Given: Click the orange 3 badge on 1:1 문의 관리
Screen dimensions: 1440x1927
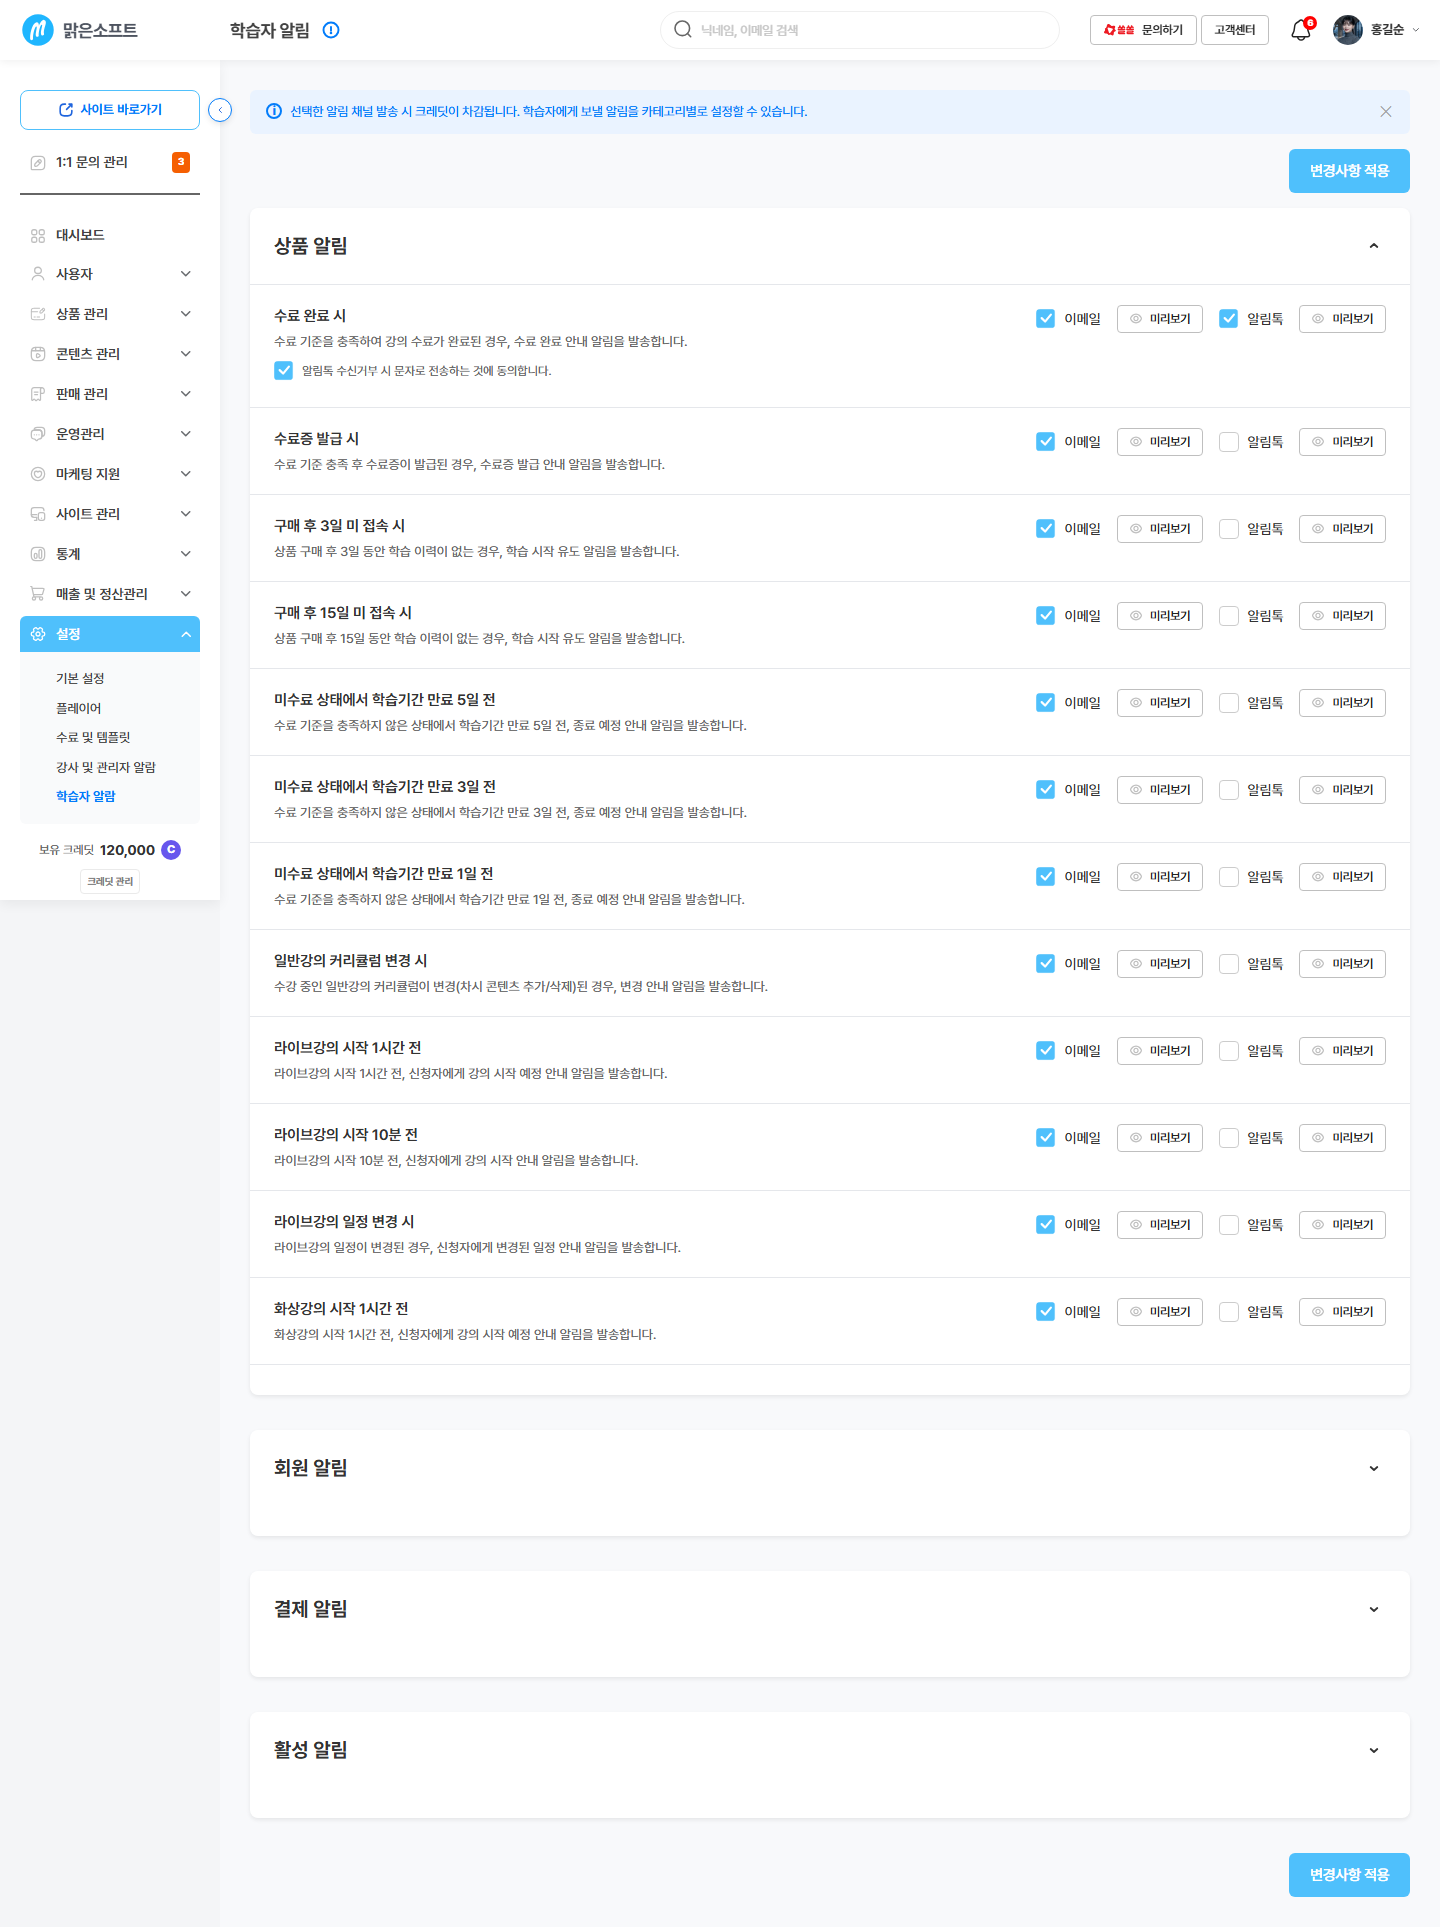Looking at the screenshot, I should 181,162.
